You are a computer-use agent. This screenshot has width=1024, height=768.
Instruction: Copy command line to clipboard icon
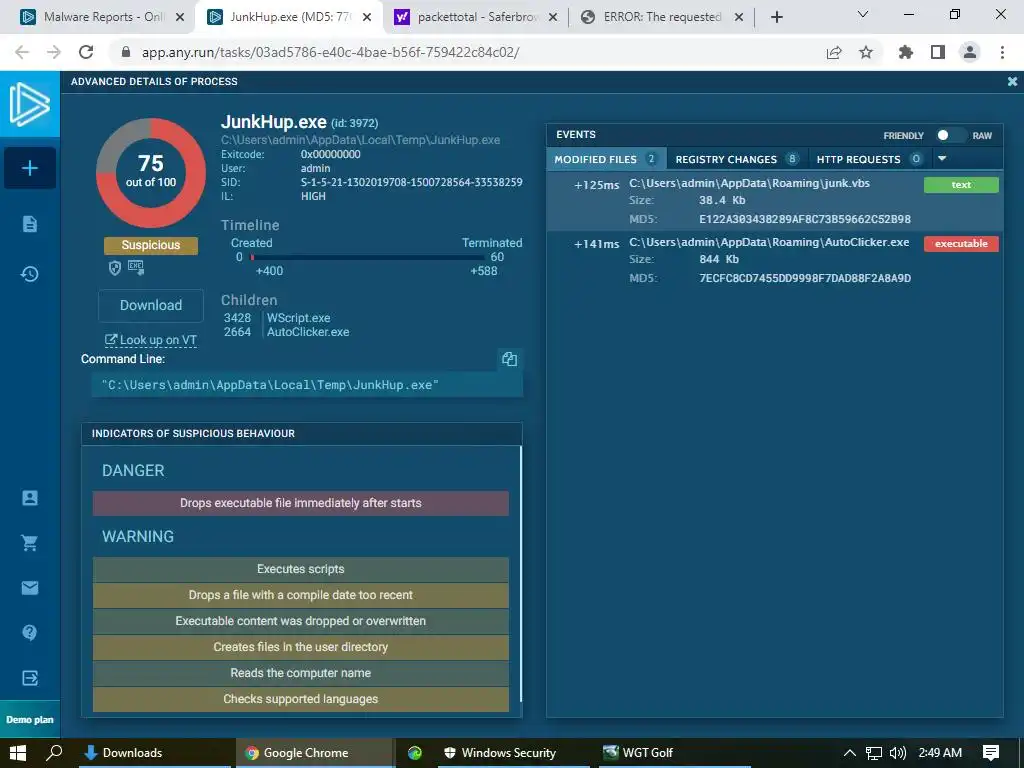click(x=509, y=359)
